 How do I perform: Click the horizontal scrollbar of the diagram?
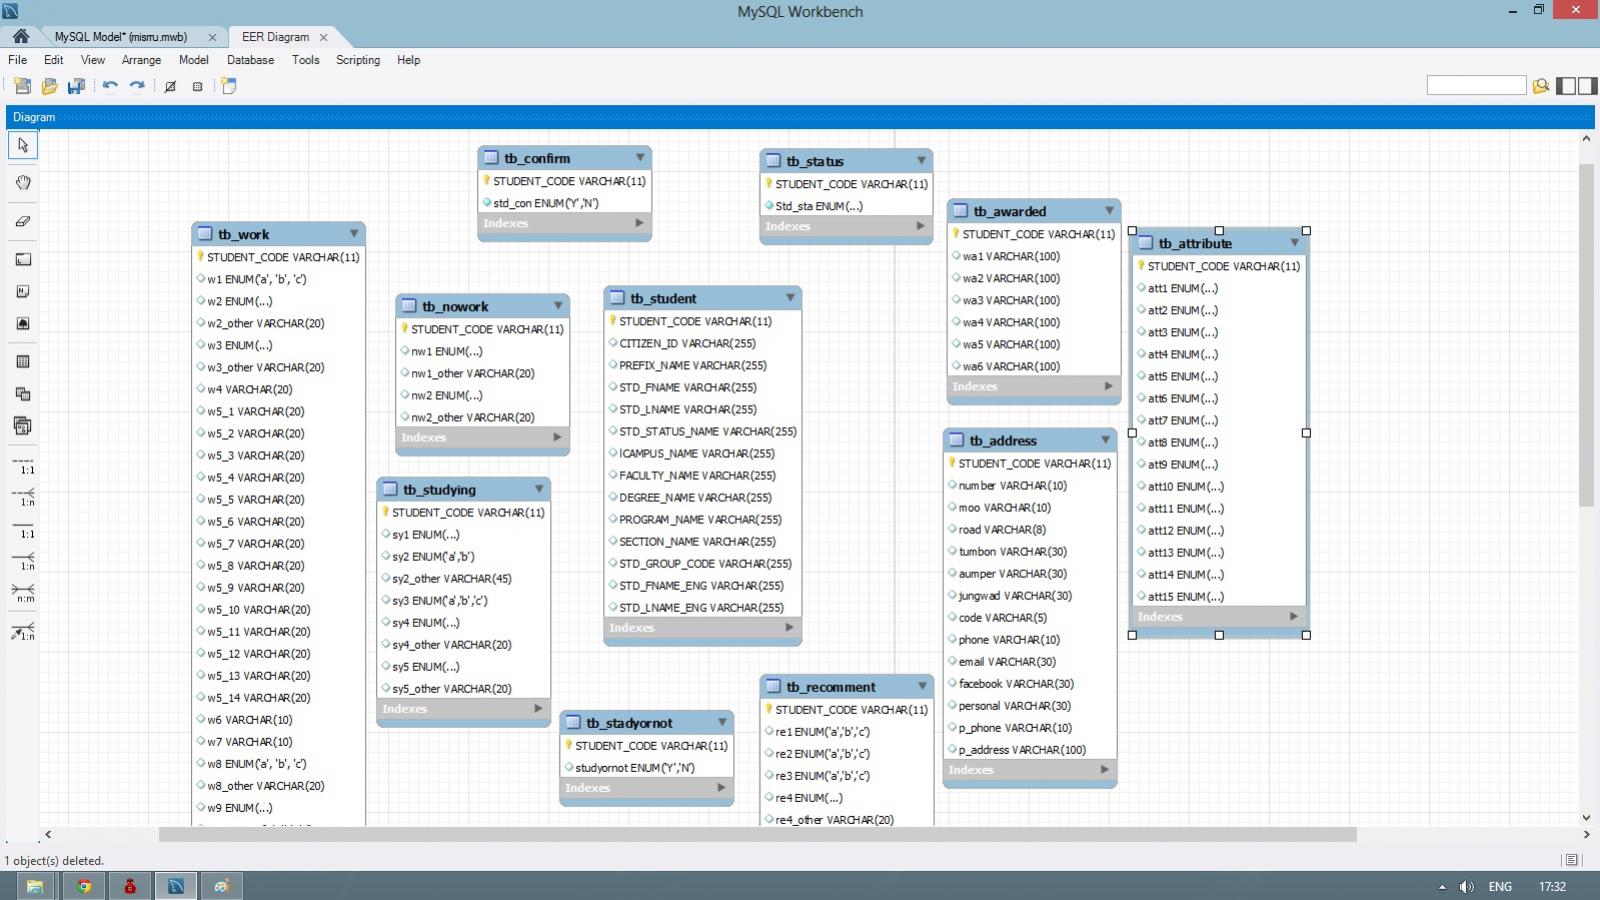click(757, 834)
